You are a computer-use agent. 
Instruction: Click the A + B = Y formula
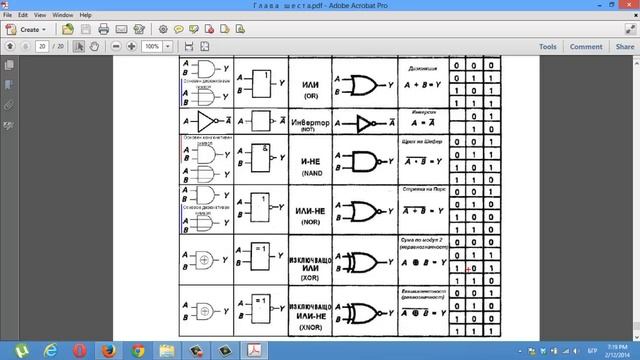[422, 85]
